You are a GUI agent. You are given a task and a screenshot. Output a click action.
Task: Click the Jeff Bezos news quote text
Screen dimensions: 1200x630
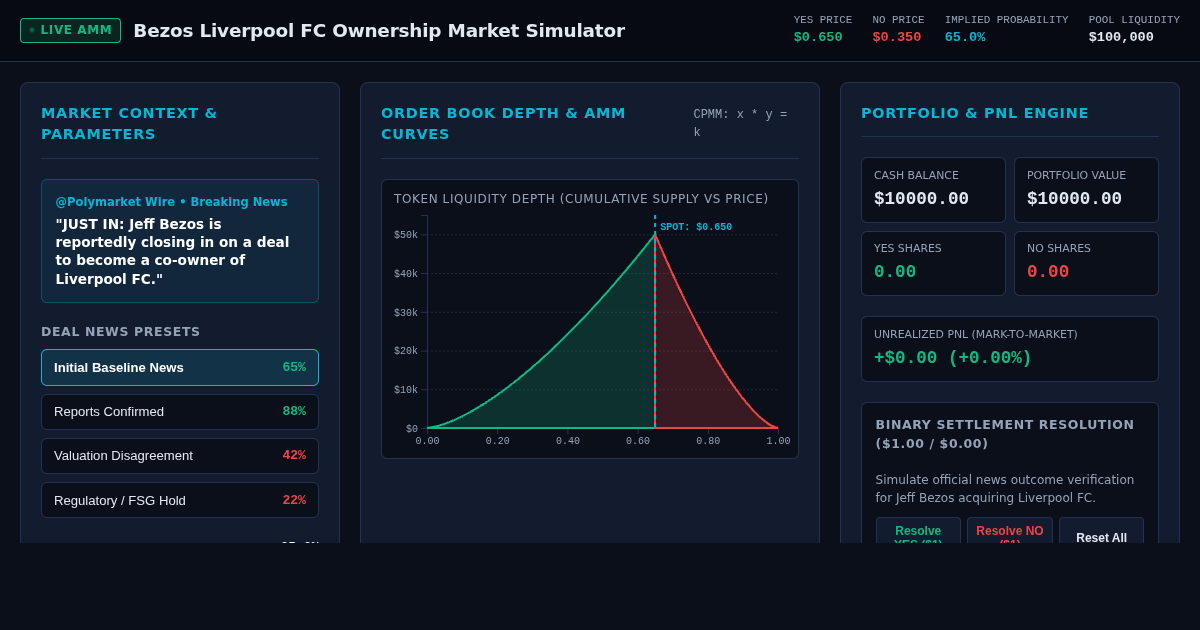coord(172,252)
